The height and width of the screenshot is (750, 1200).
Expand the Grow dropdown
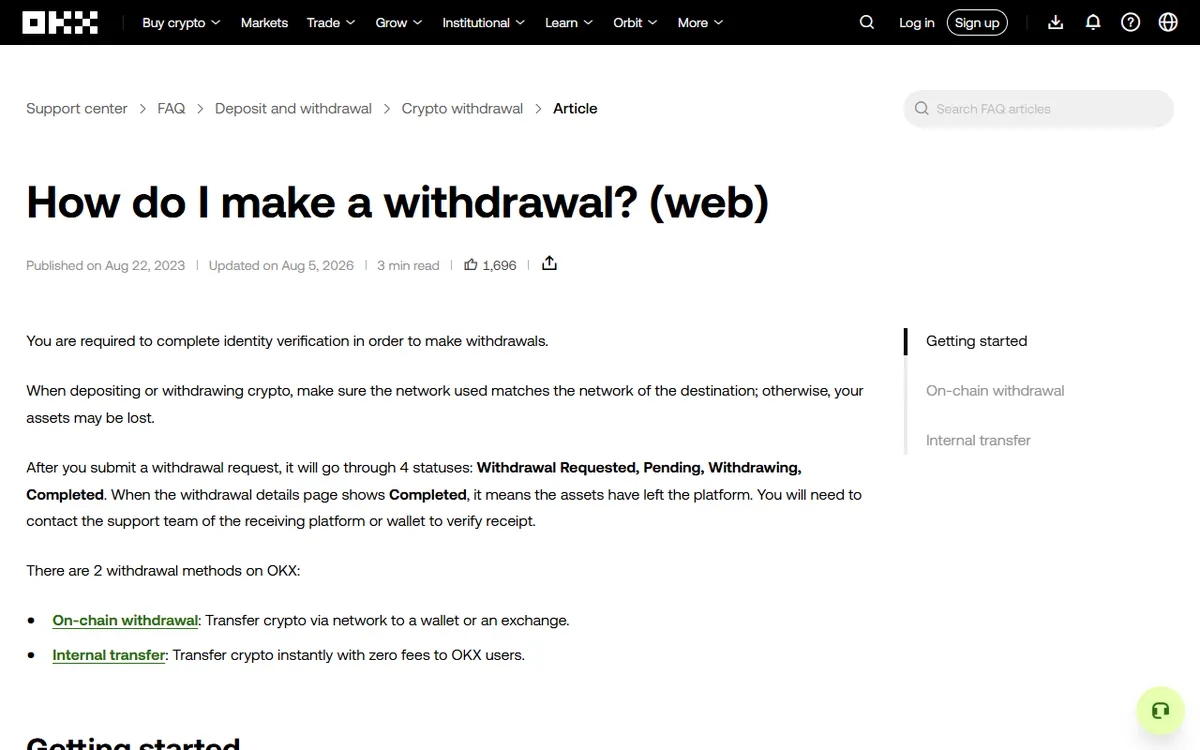pyautogui.click(x=399, y=22)
